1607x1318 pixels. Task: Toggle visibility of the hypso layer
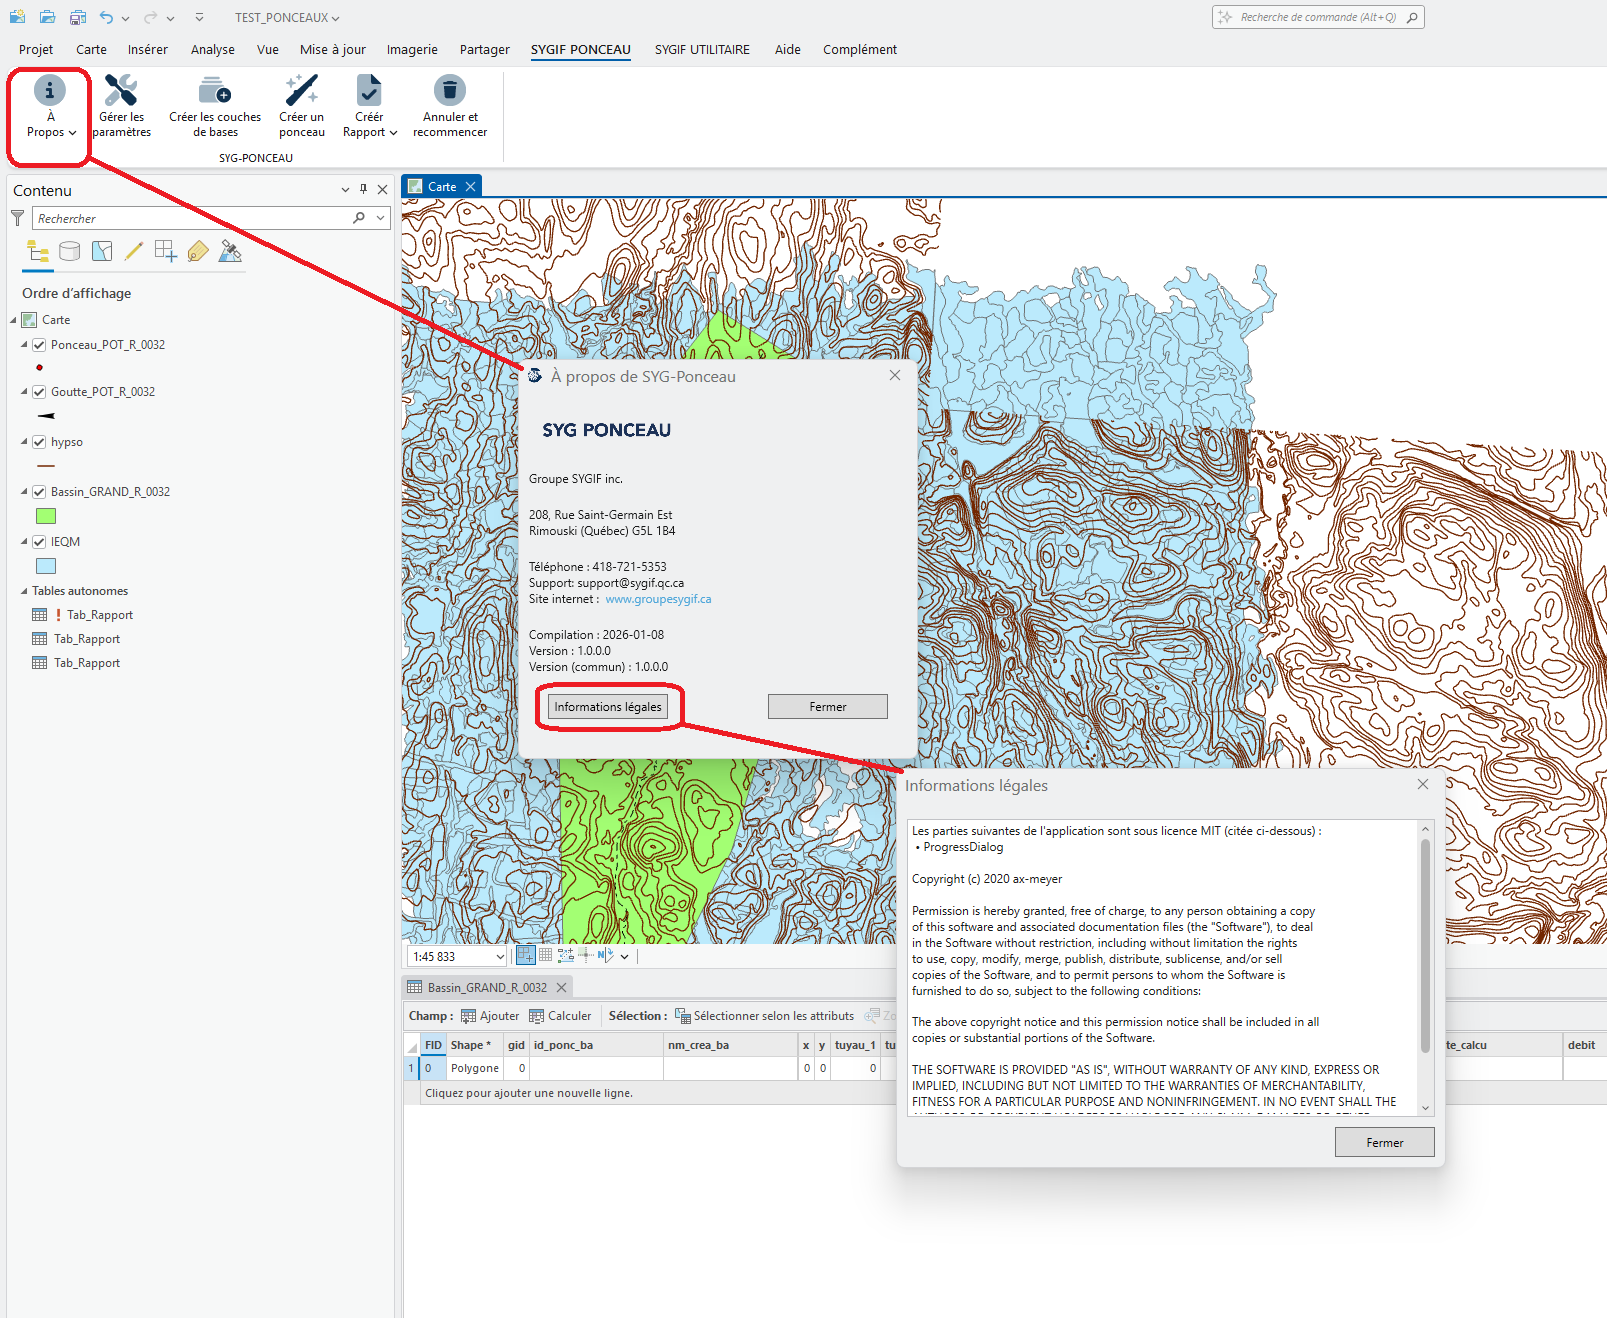point(39,442)
